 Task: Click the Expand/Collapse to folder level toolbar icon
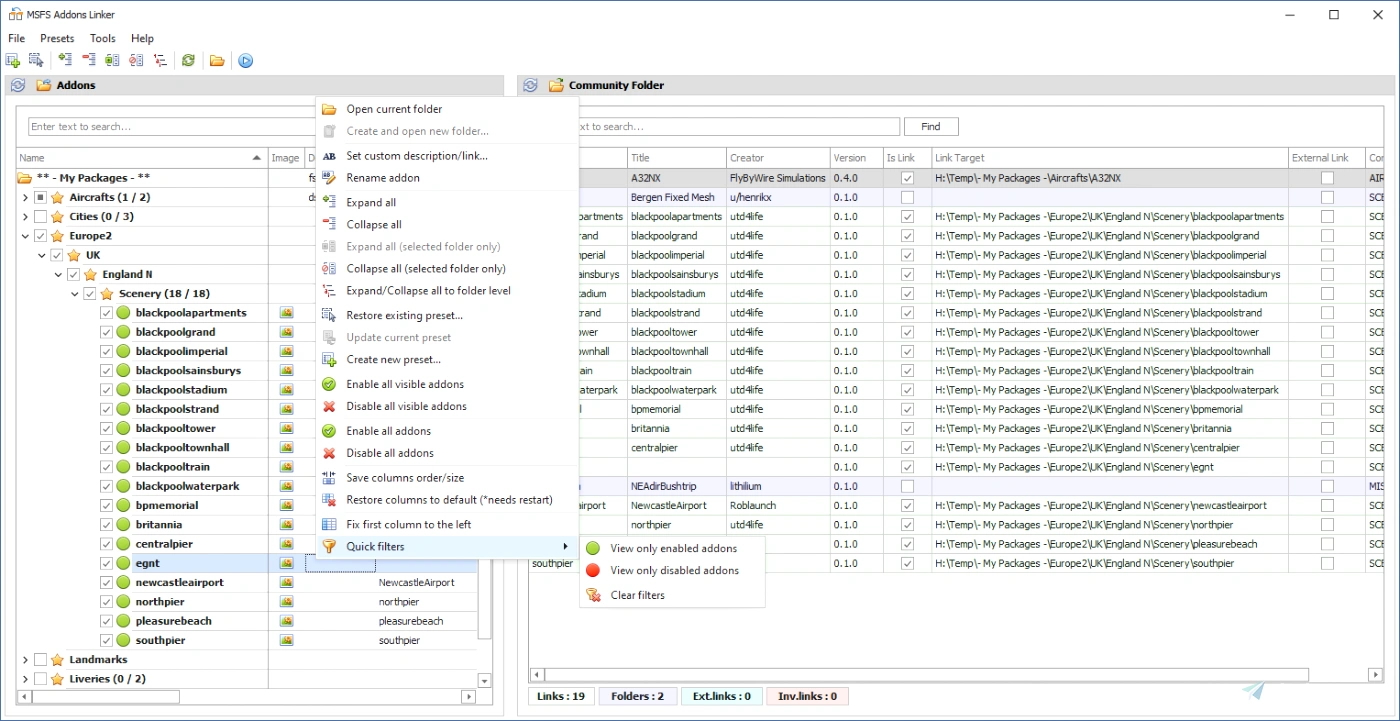[x=160, y=61]
